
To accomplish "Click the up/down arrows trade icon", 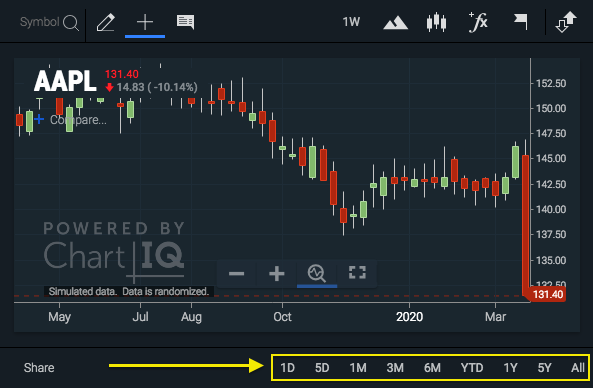I will pos(566,22).
